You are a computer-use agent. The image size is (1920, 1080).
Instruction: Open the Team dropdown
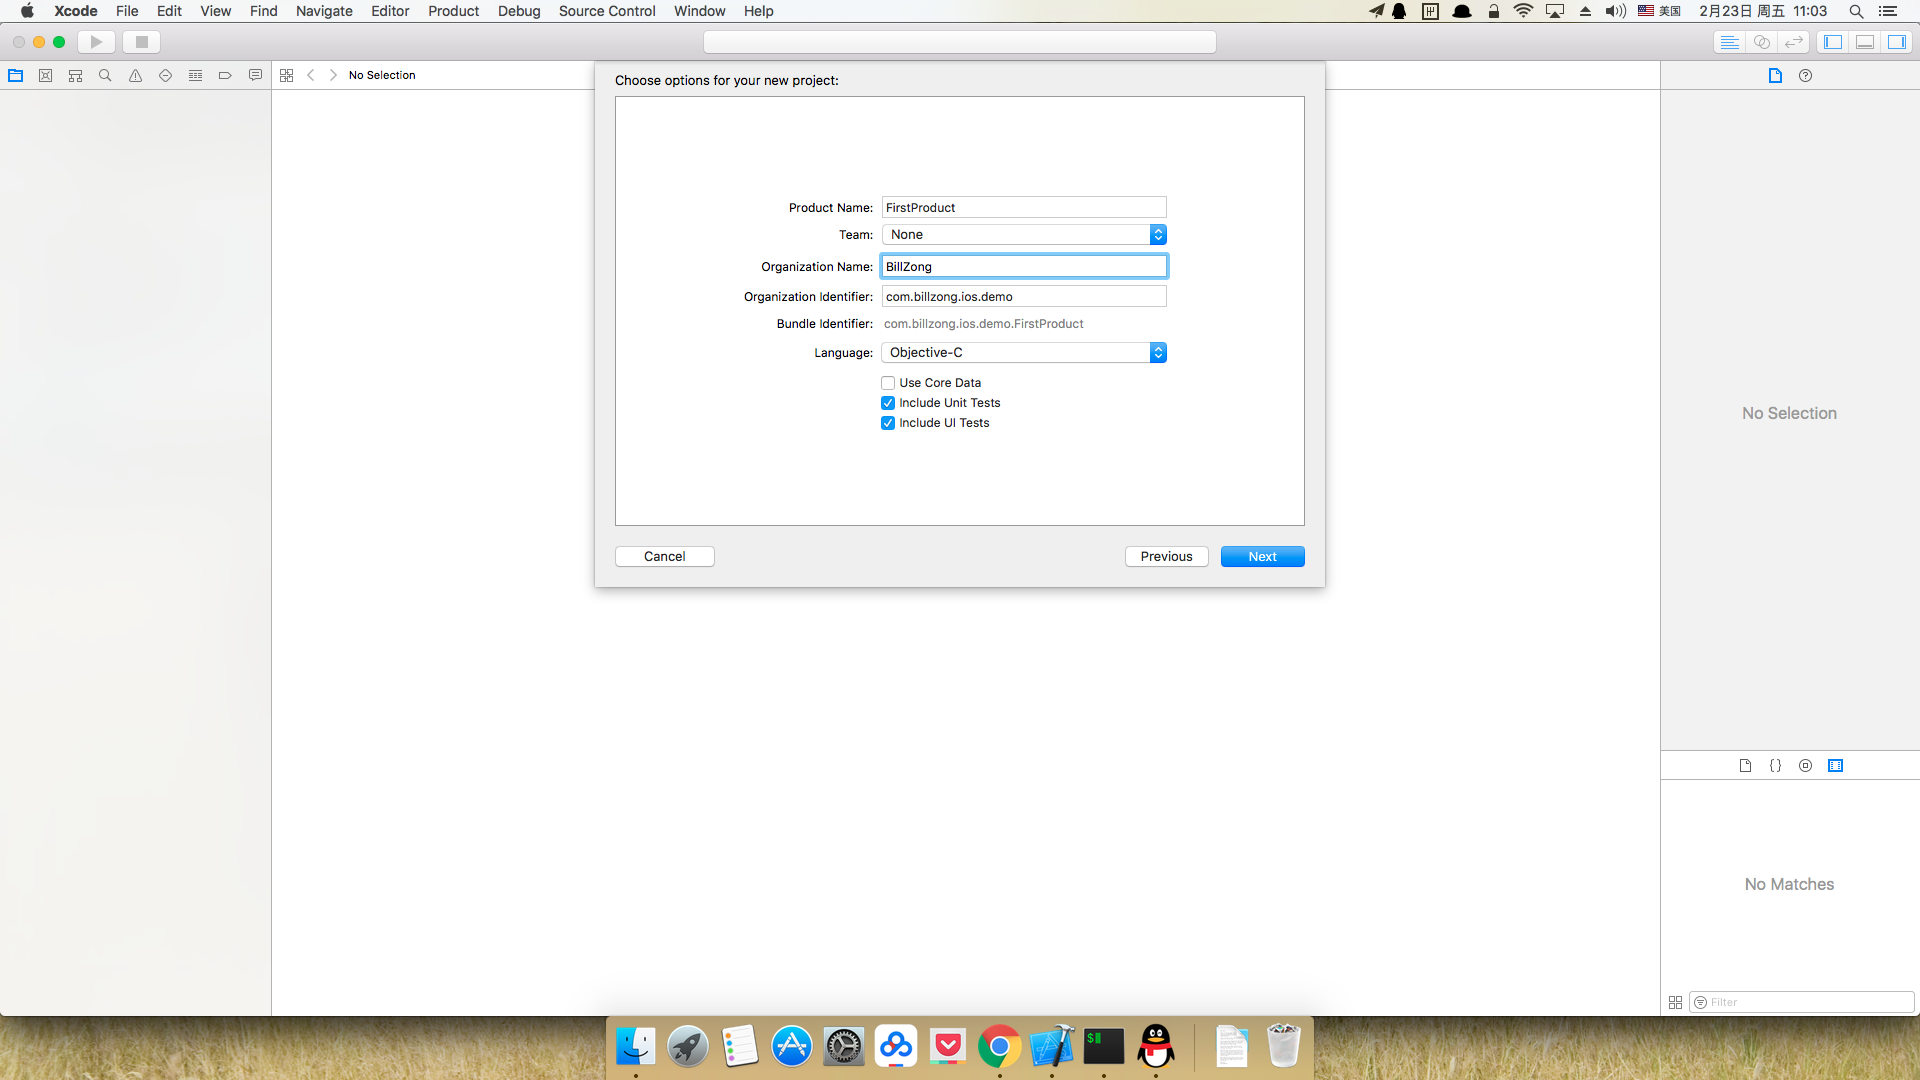pos(1024,234)
